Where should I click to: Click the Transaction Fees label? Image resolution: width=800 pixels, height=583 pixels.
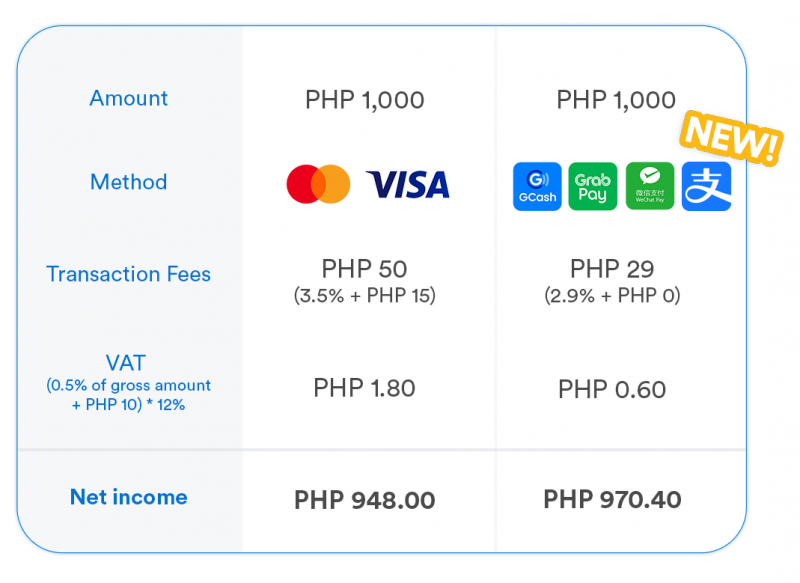129,274
